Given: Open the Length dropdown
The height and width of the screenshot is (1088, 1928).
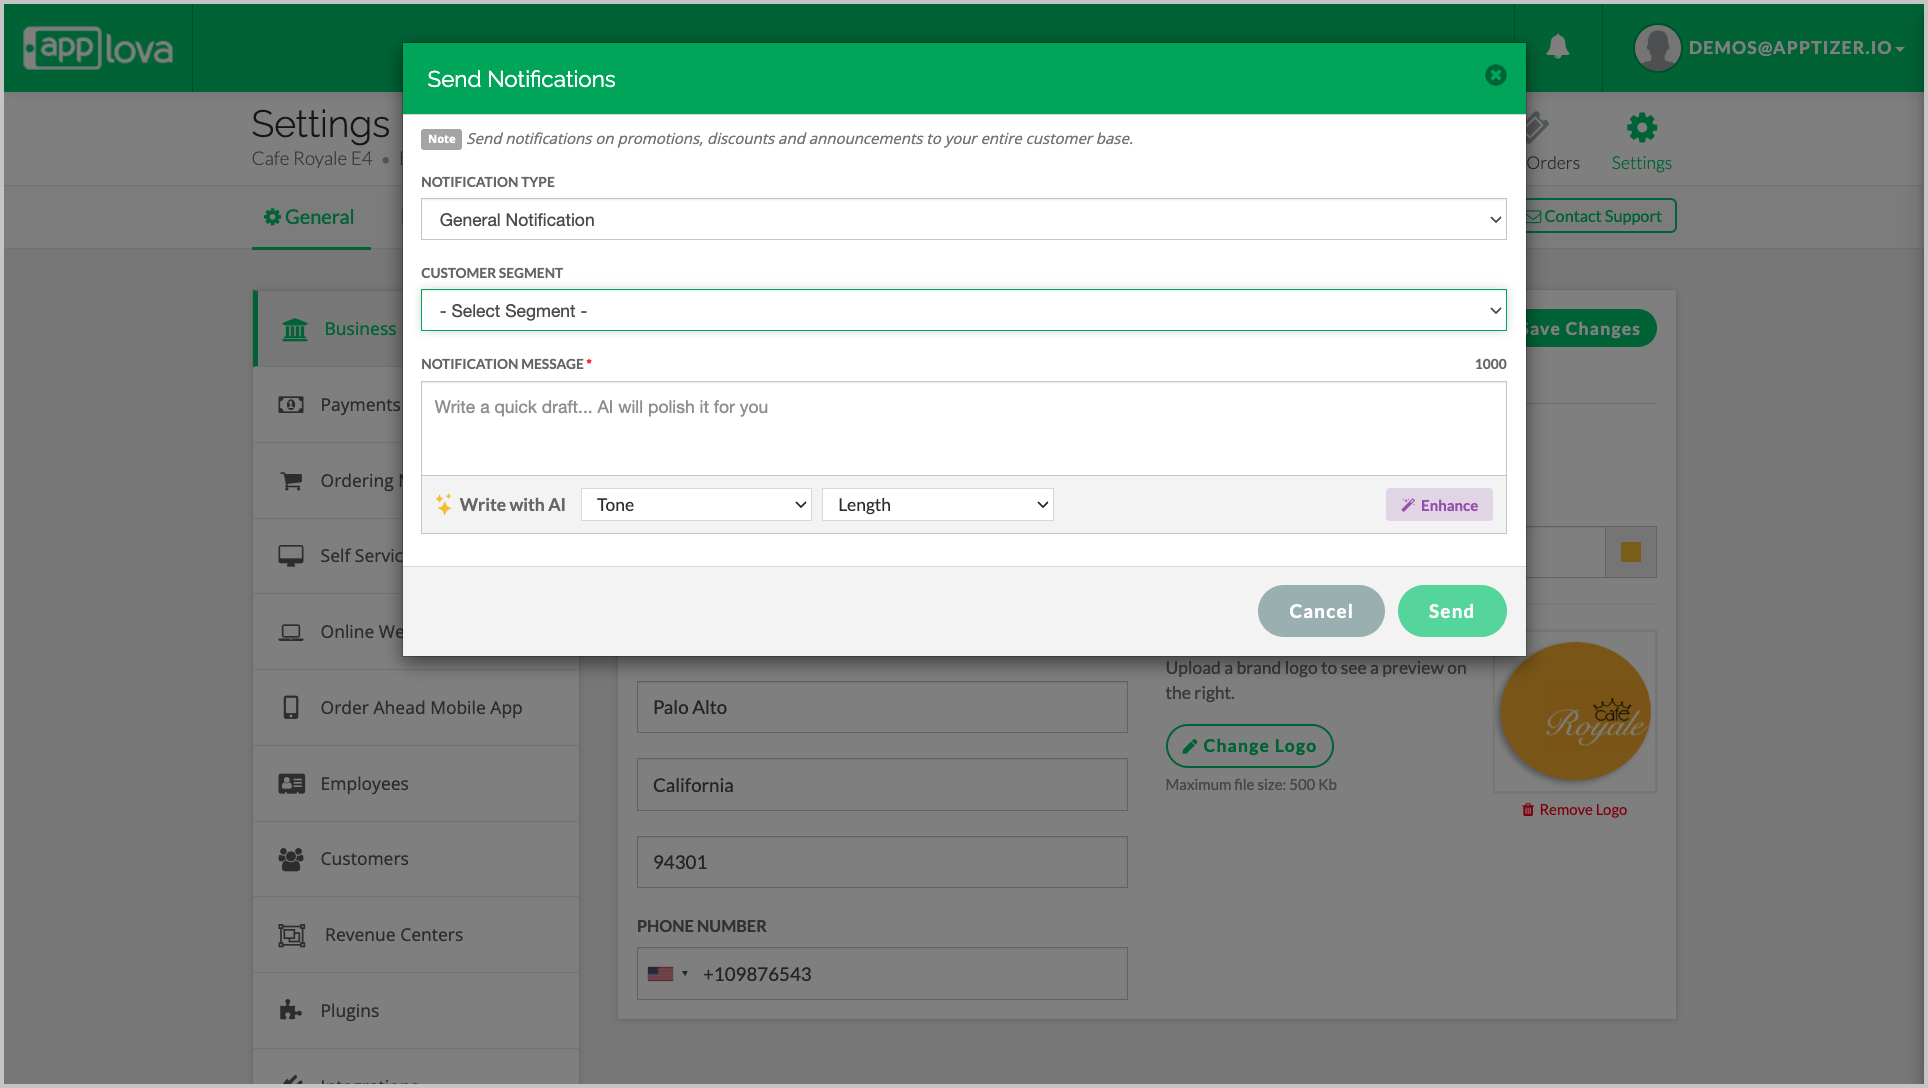Looking at the screenshot, I should (x=937, y=505).
